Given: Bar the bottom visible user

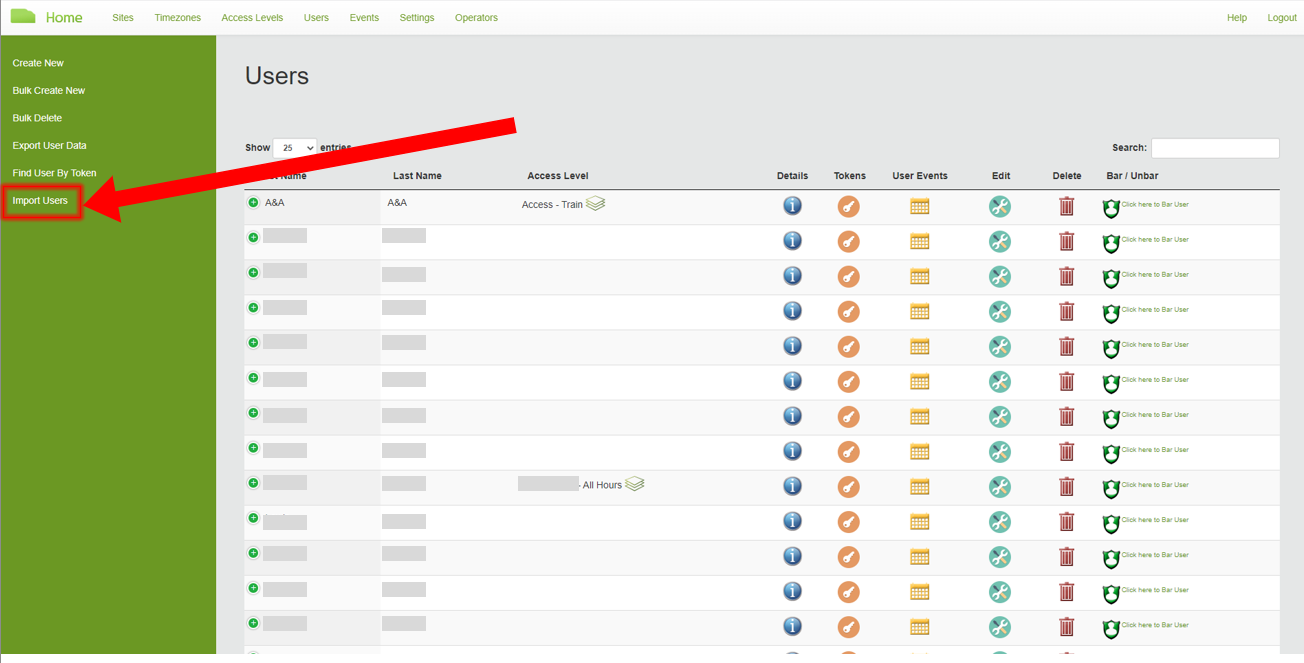Looking at the screenshot, I should click(x=1110, y=627).
